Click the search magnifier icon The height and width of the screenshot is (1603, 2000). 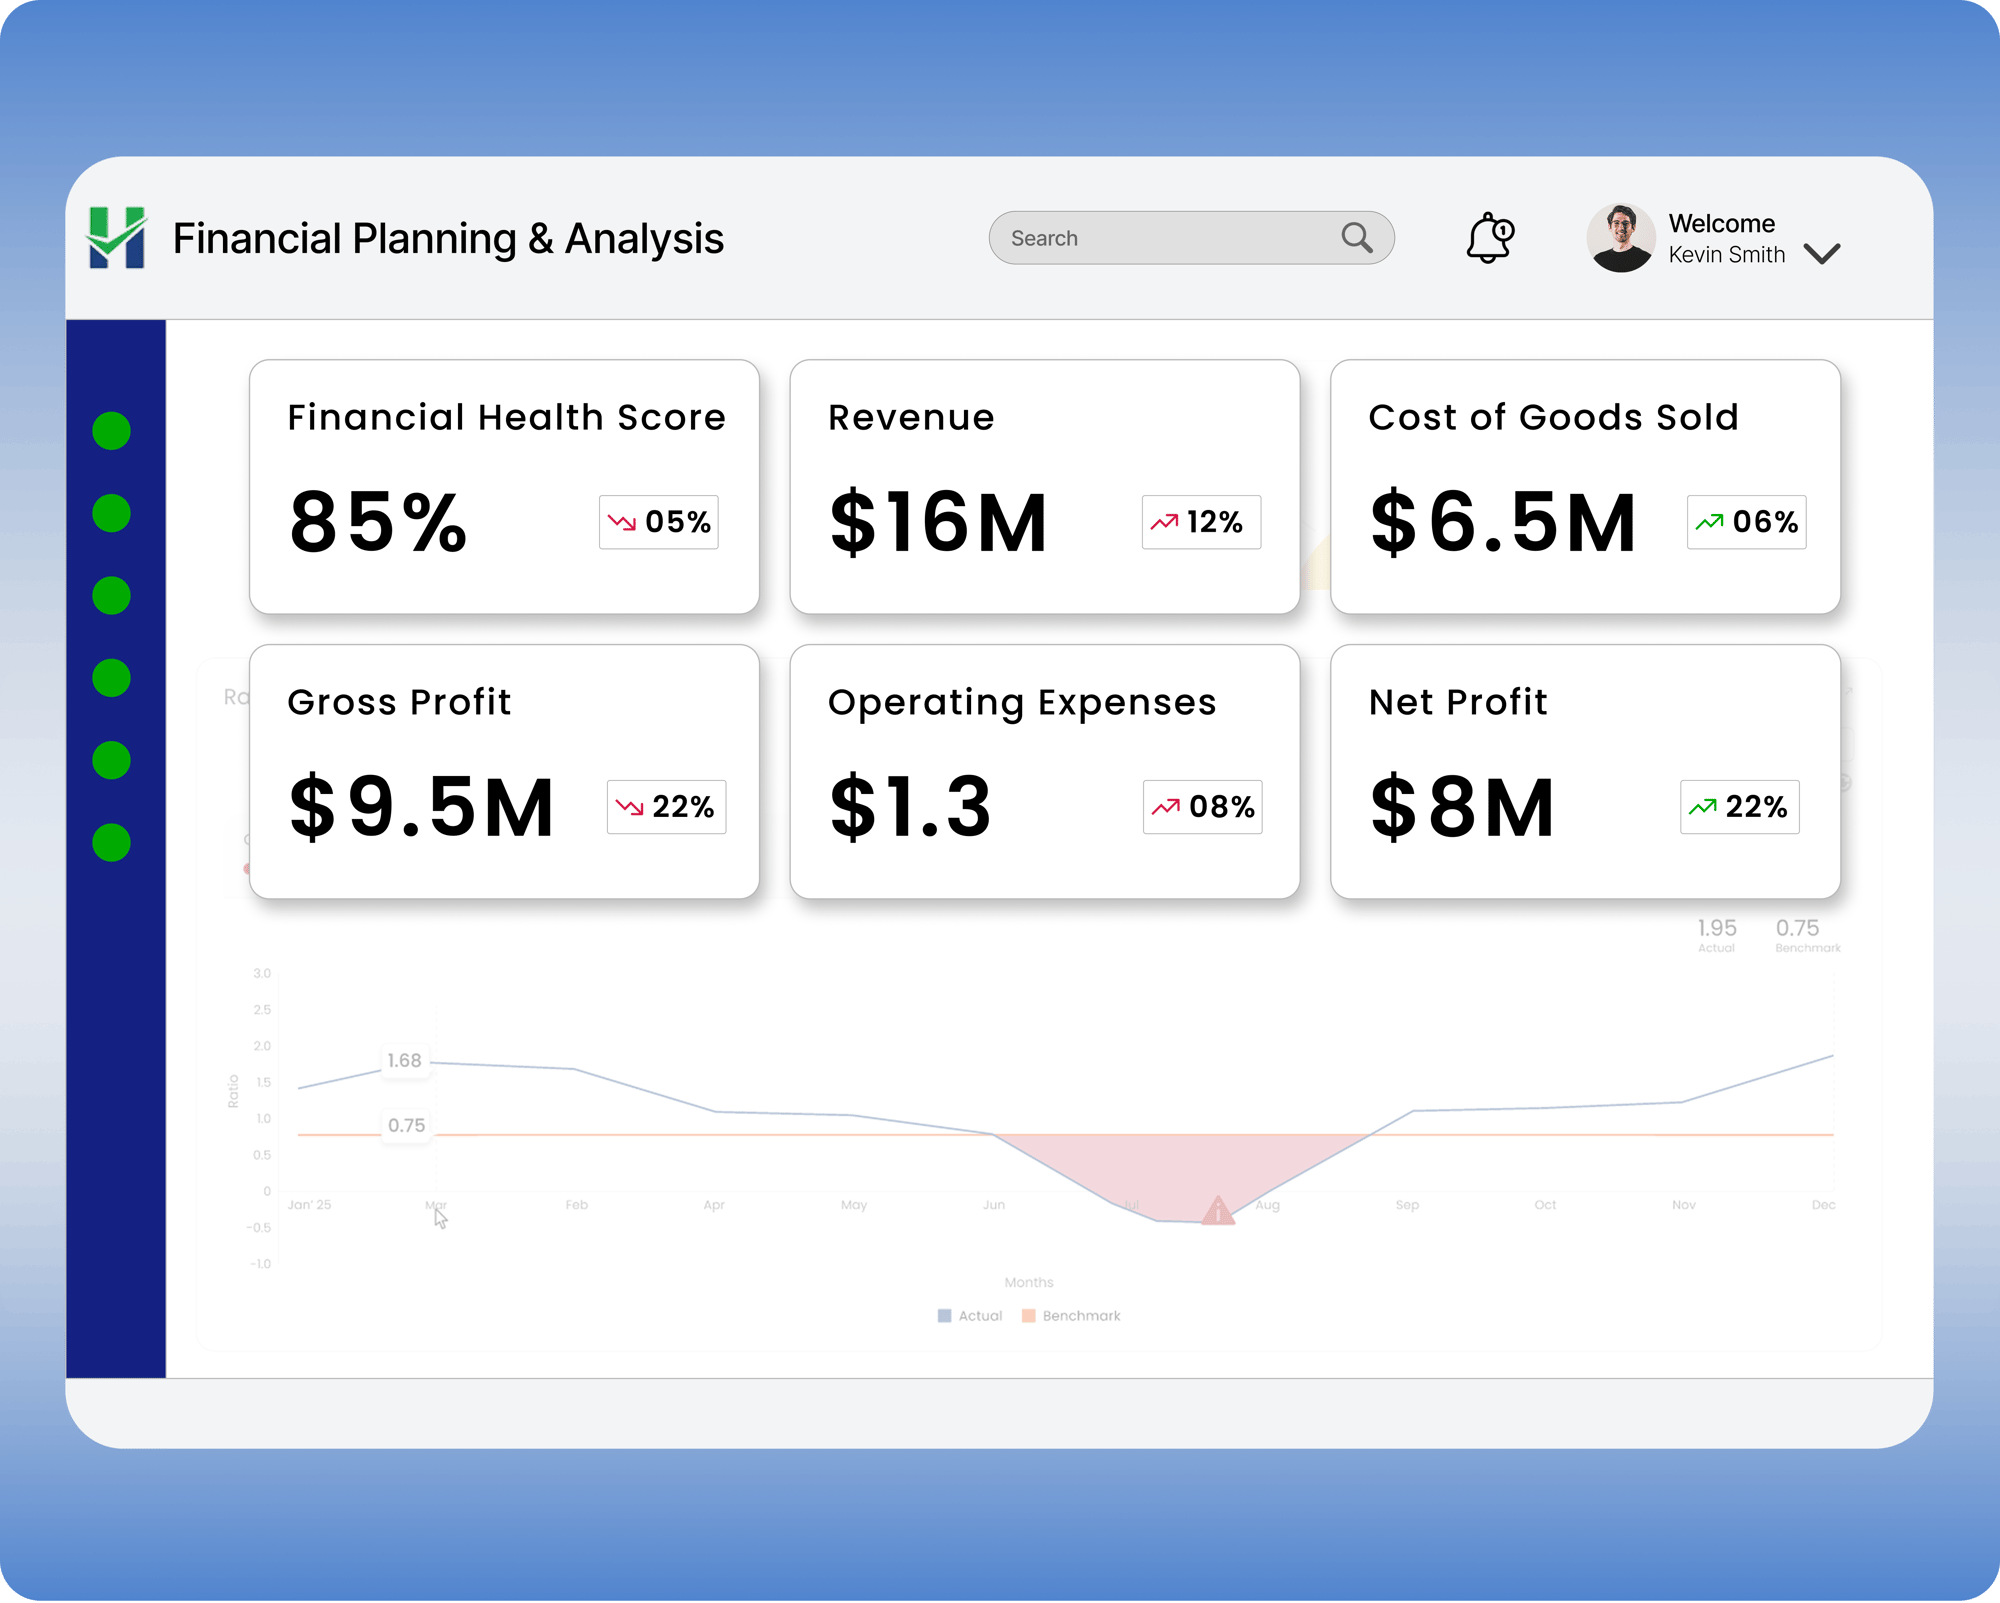(1356, 238)
